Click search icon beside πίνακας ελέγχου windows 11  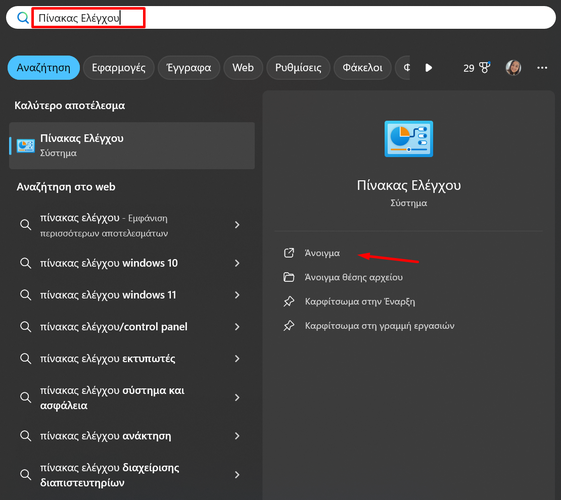(25, 295)
